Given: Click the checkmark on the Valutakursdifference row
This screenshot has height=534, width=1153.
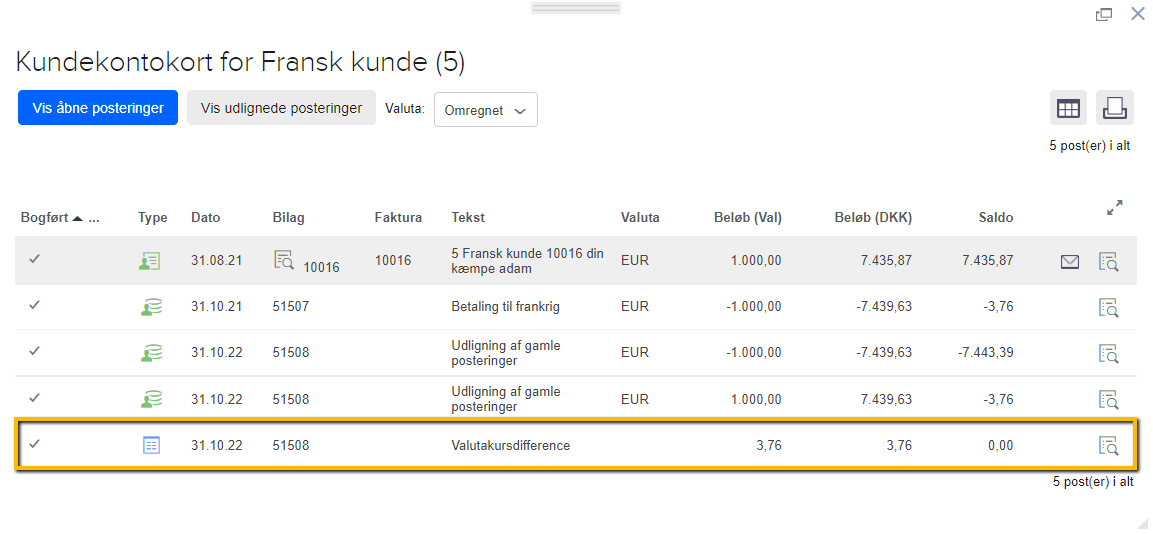Looking at the screenshot, I should point(35,444).
